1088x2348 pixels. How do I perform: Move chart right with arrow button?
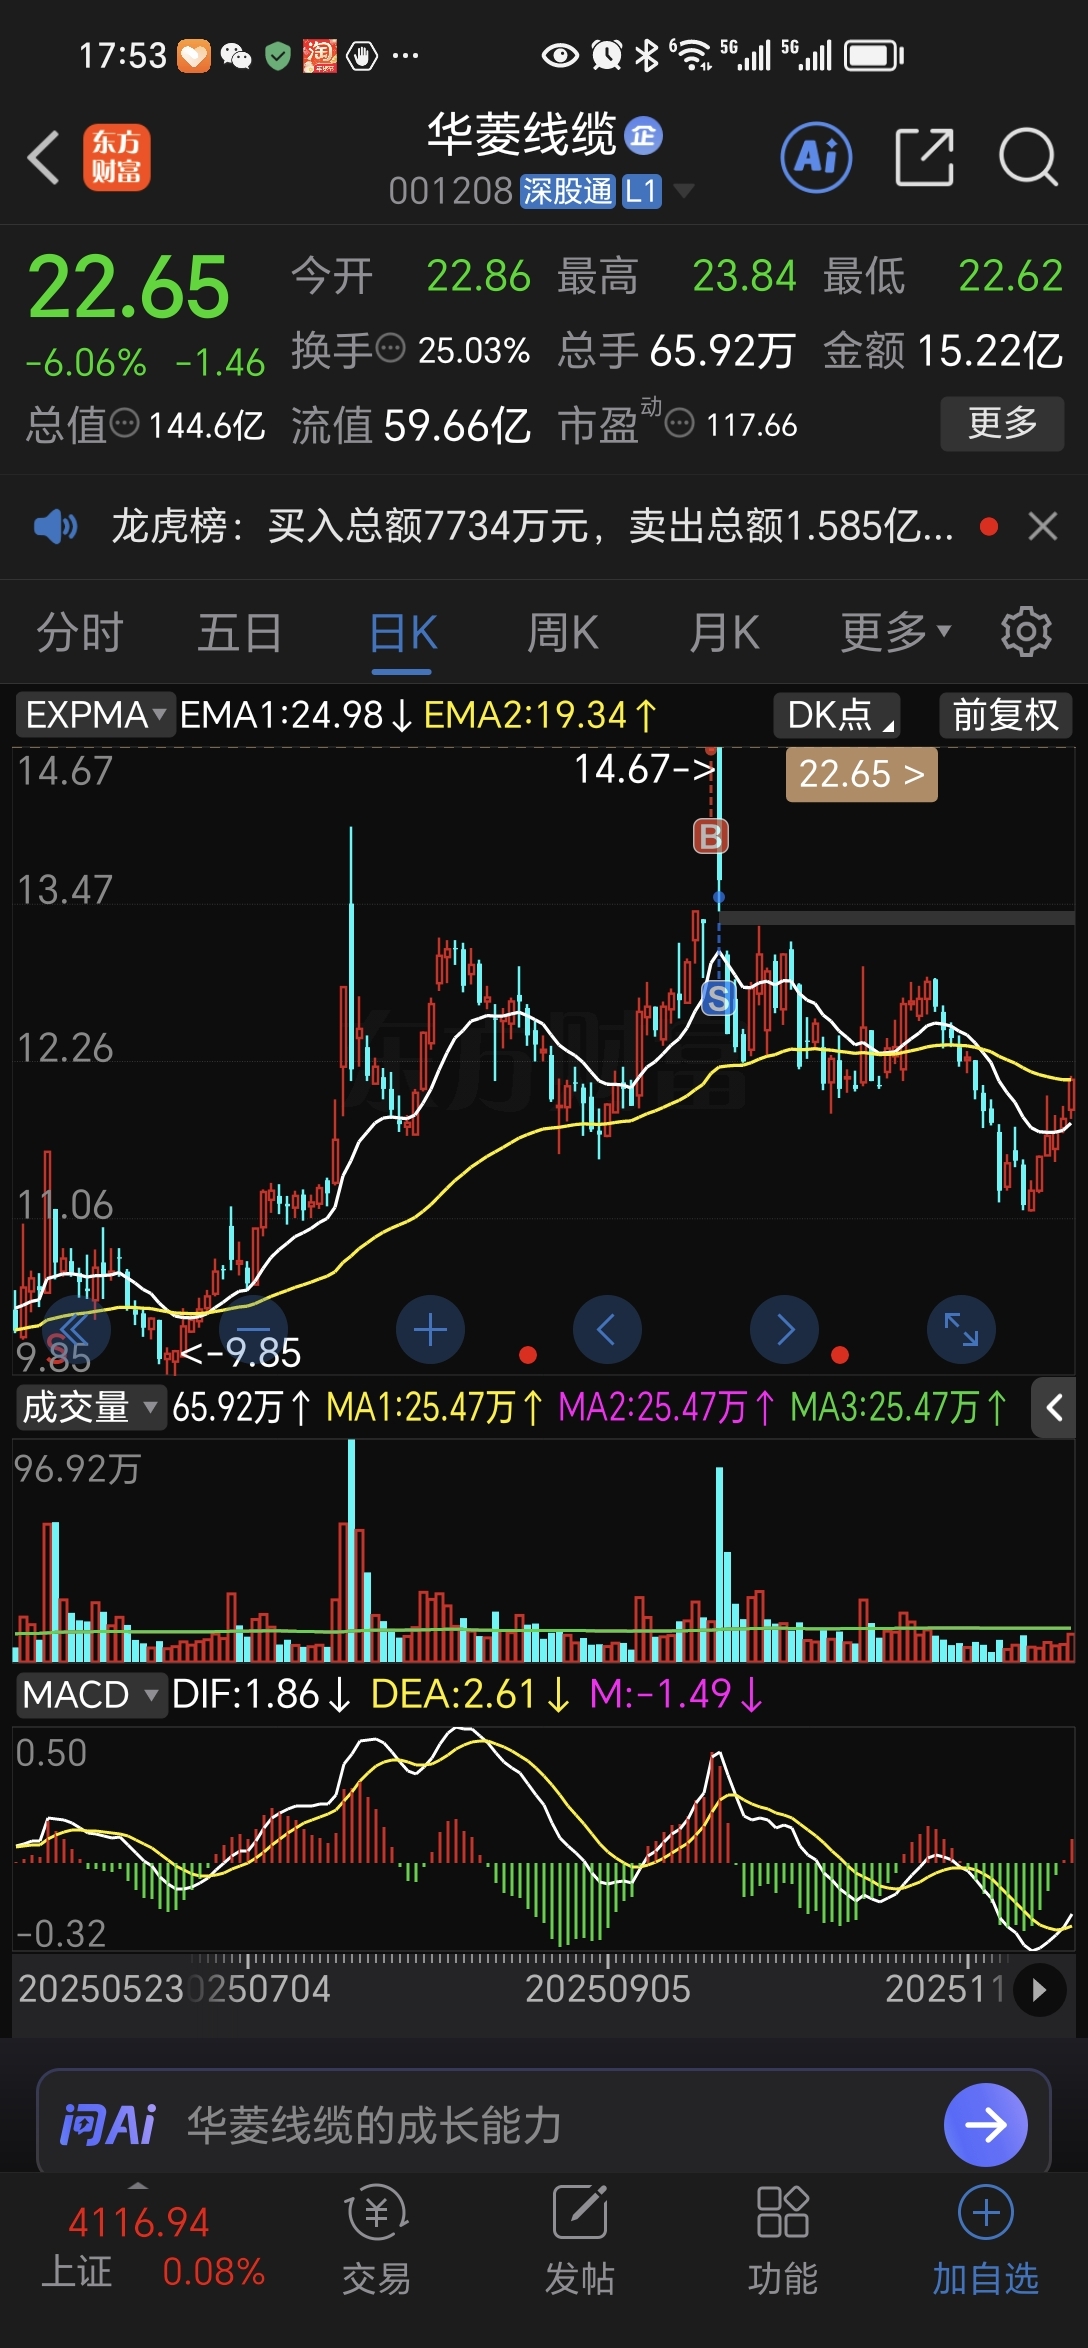[x=784, y=1330]
